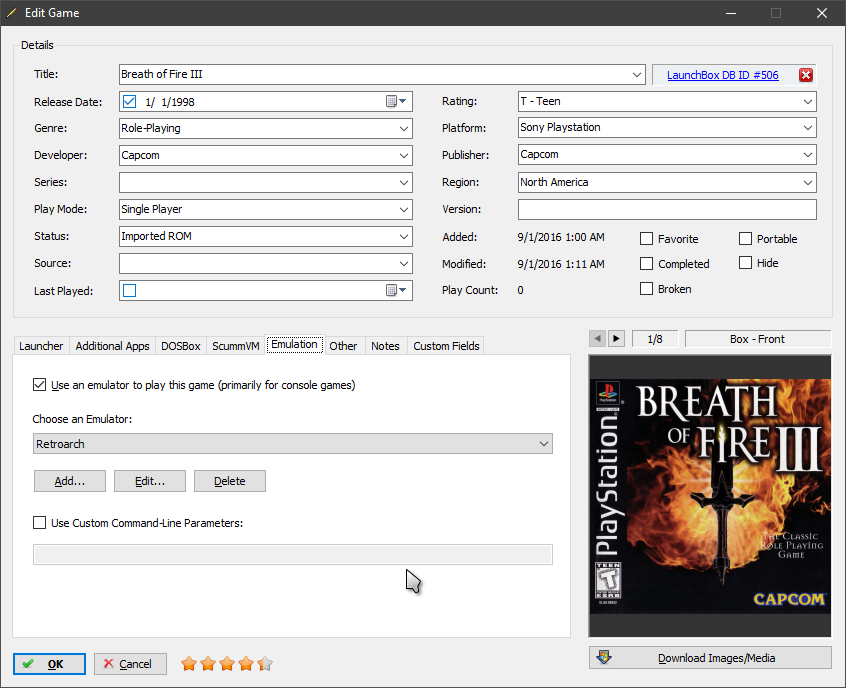Show the previous image with left arrow
This screenshot has width=846, height=688.
[x=597, y=339]
